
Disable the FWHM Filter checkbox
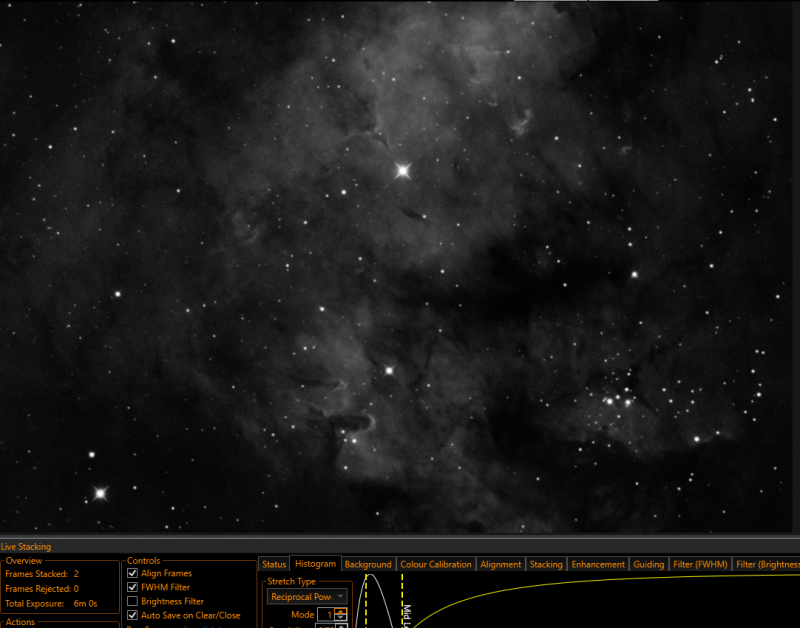[132, 587]
